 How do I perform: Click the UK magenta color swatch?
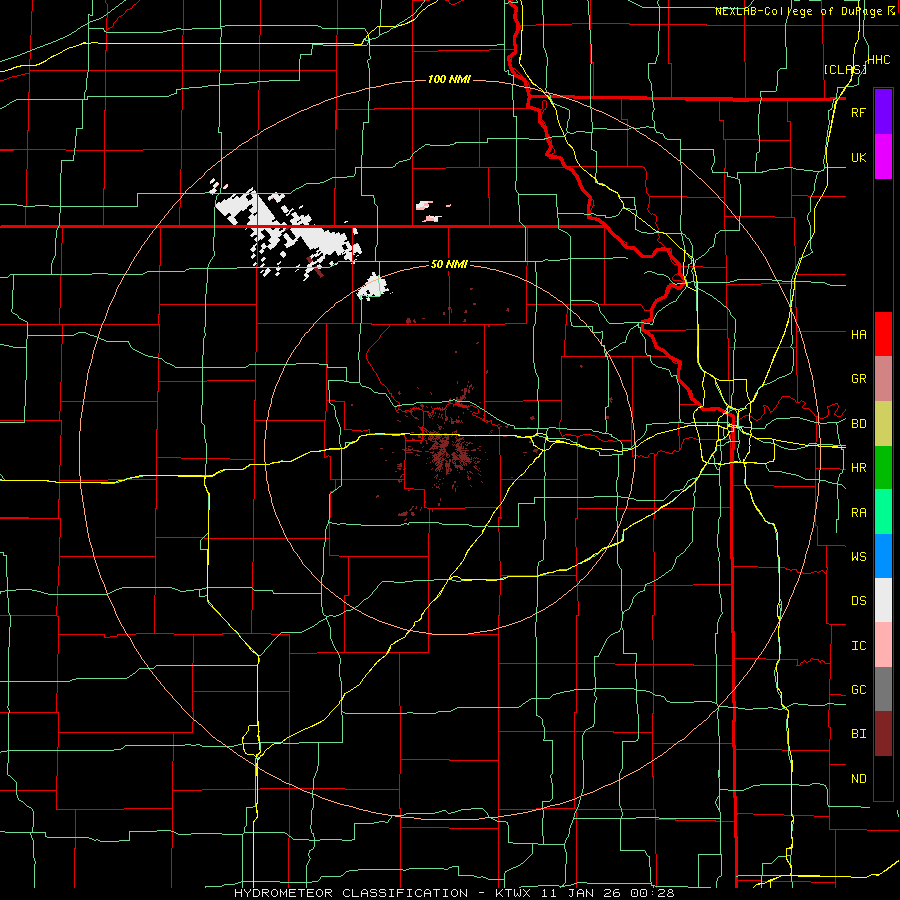point(883,156)
